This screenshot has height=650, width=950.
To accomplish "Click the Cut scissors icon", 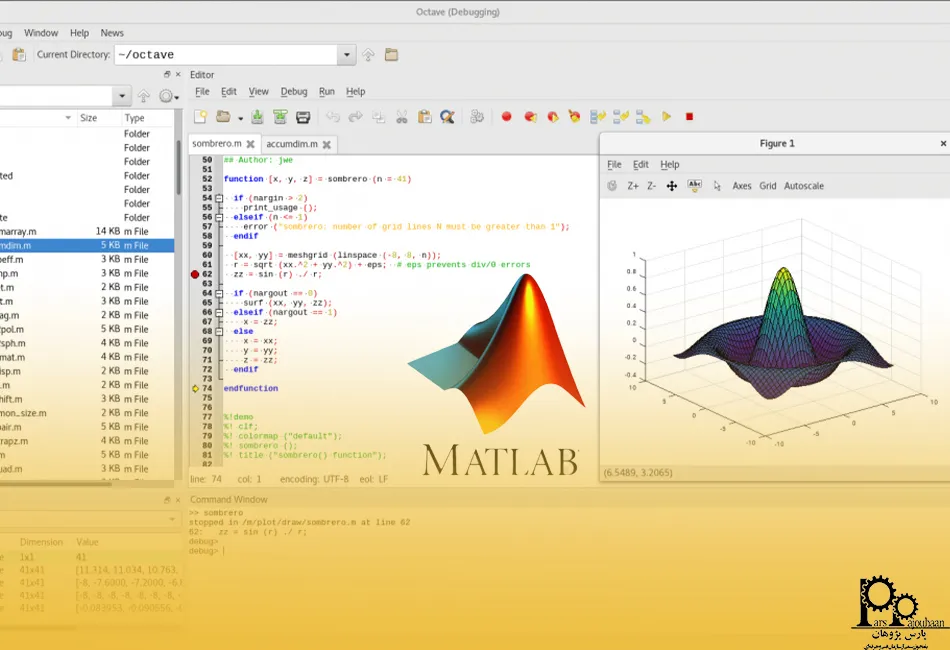I will (401, 117).
